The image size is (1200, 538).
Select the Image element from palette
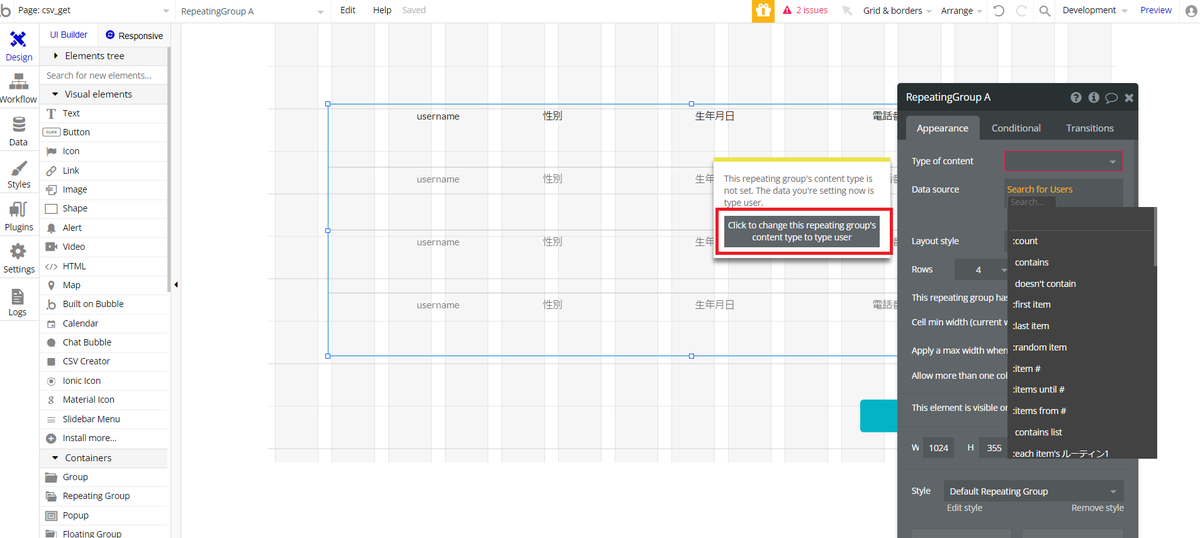(x=105, y=189)
